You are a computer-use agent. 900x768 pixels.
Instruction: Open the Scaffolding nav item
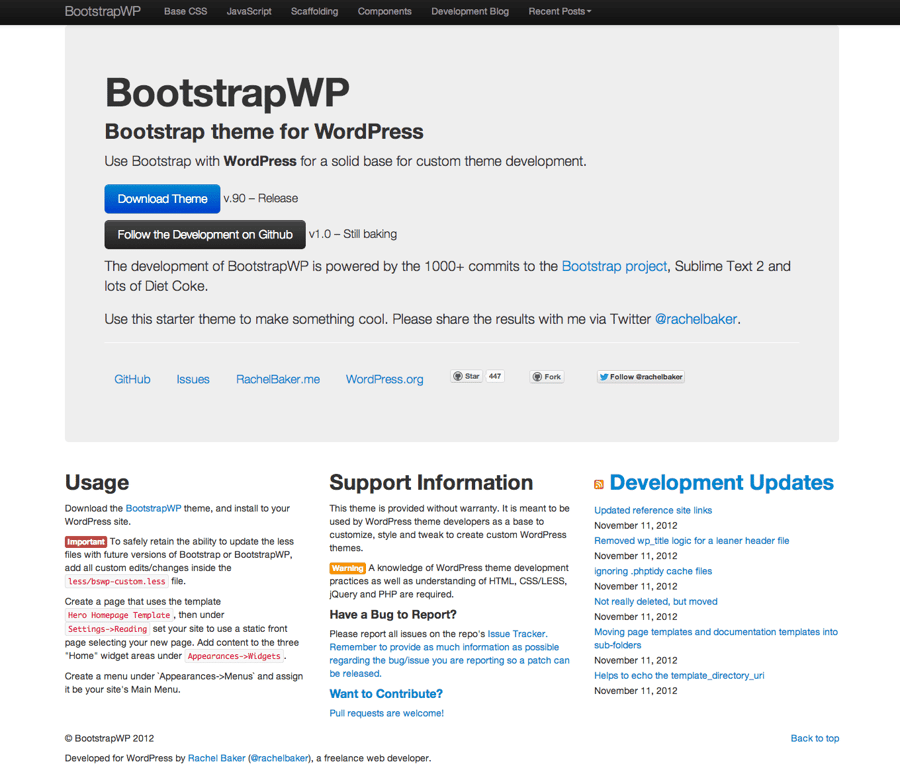coord(315,11)
